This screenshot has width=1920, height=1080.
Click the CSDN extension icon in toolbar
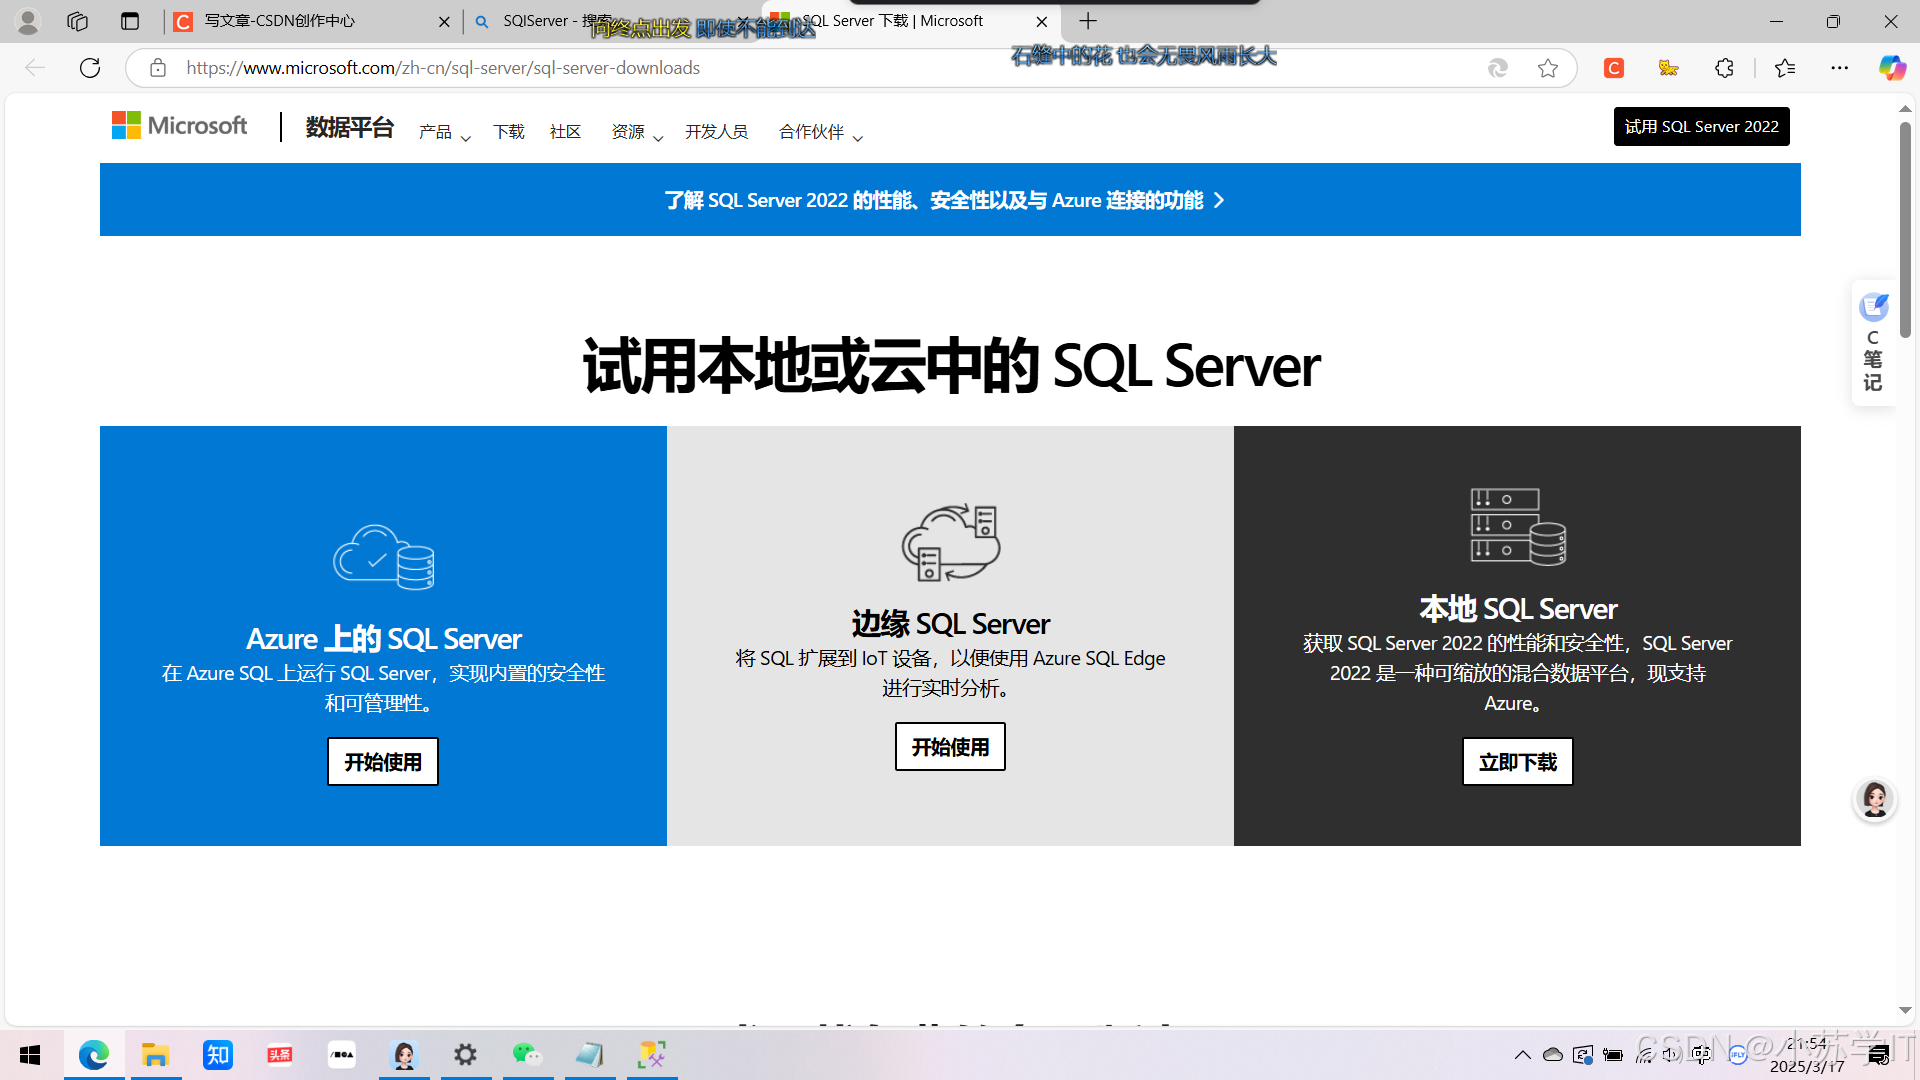(1613, 68)
